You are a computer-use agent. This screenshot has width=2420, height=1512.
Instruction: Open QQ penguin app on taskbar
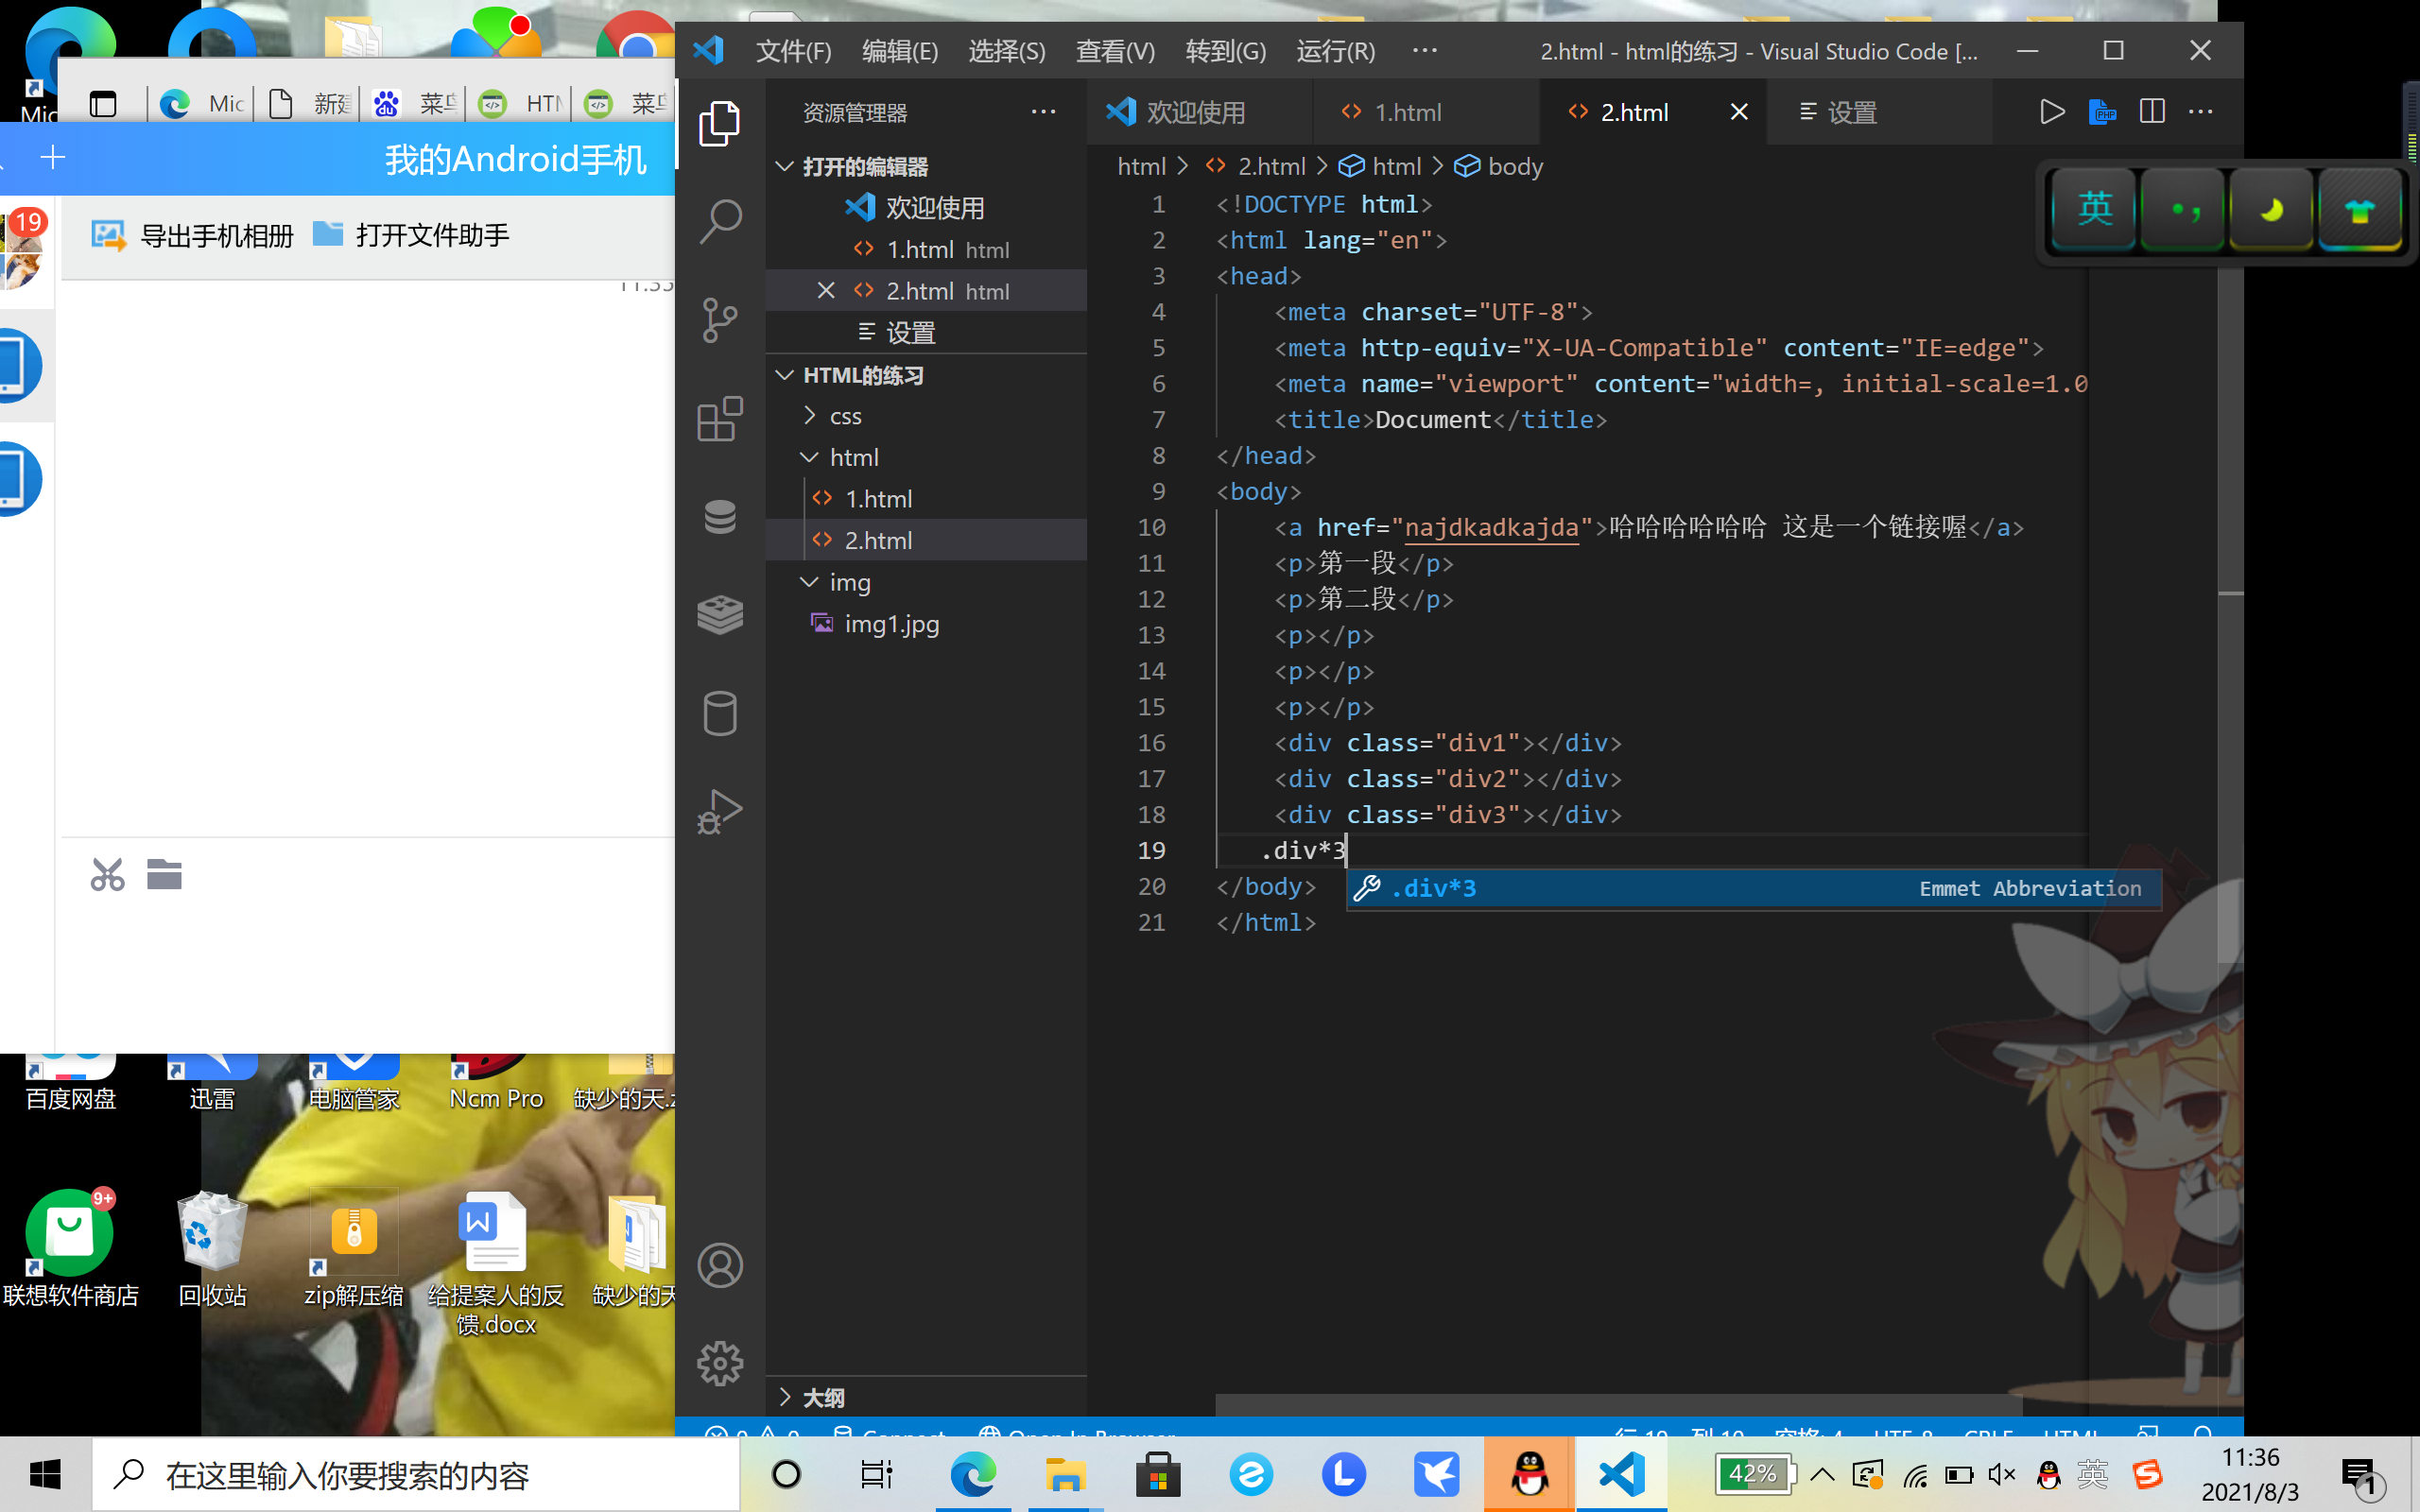[x=1529, y=1474]
